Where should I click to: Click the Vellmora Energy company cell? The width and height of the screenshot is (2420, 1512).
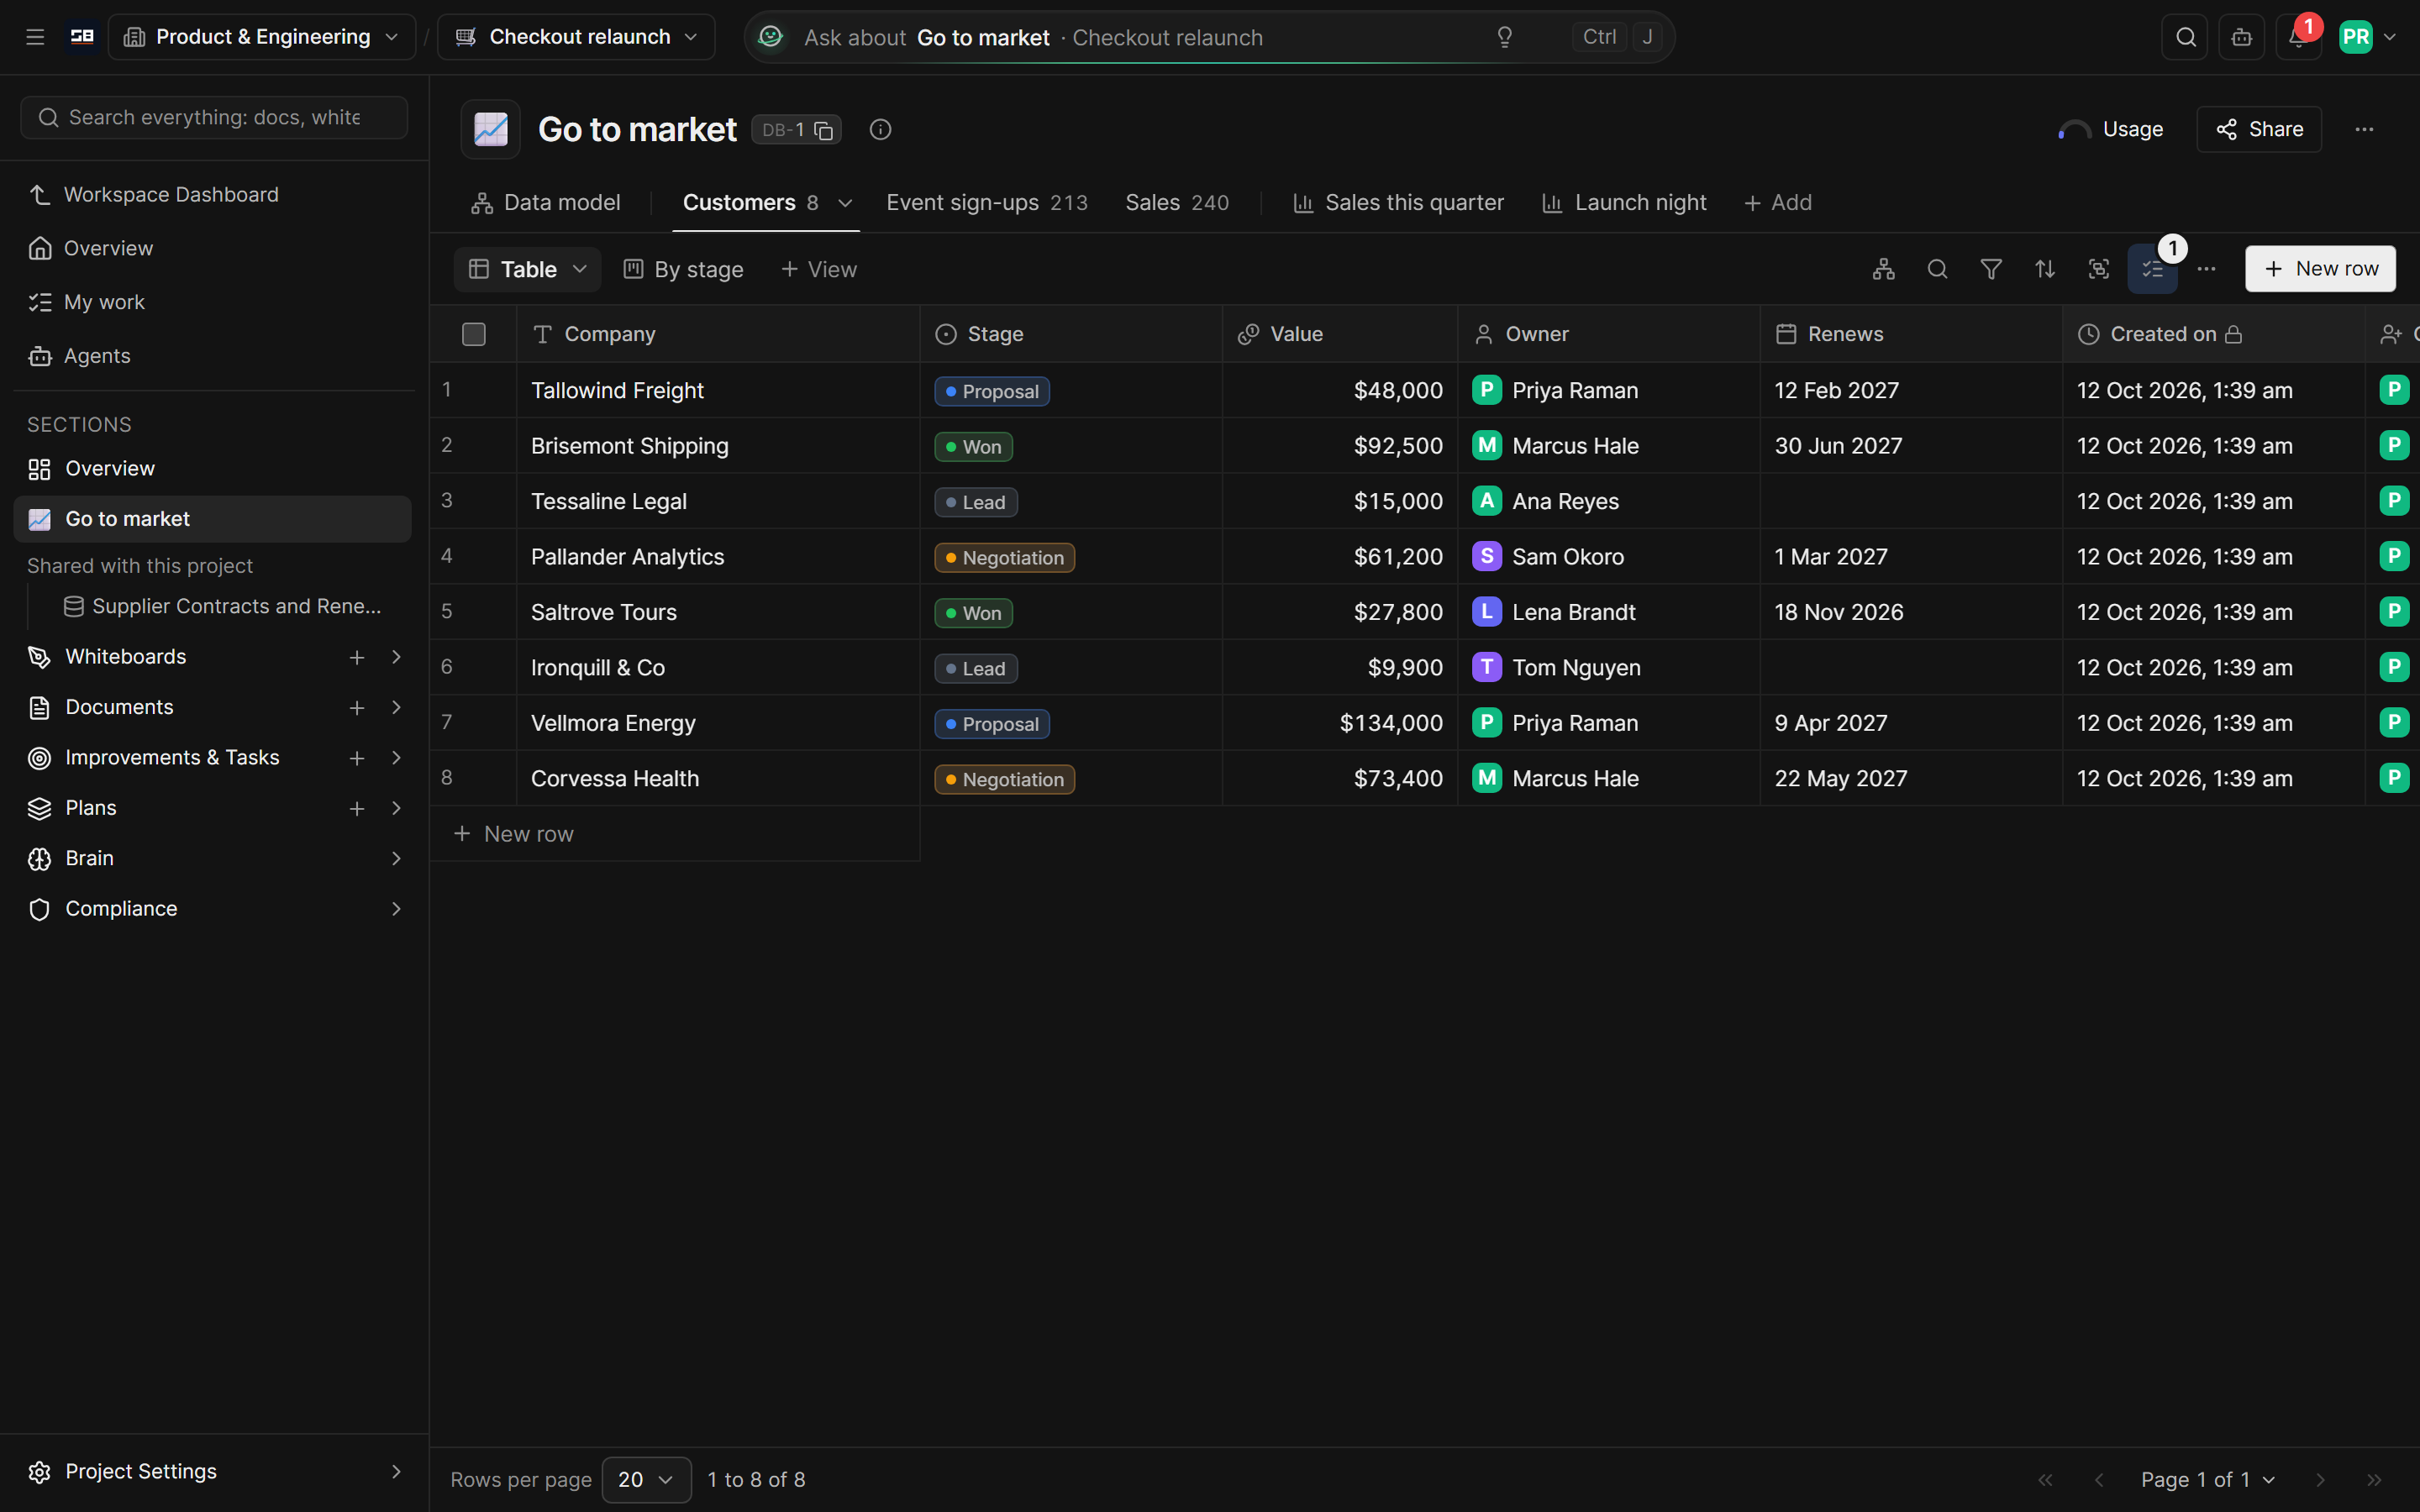(718, 723)
